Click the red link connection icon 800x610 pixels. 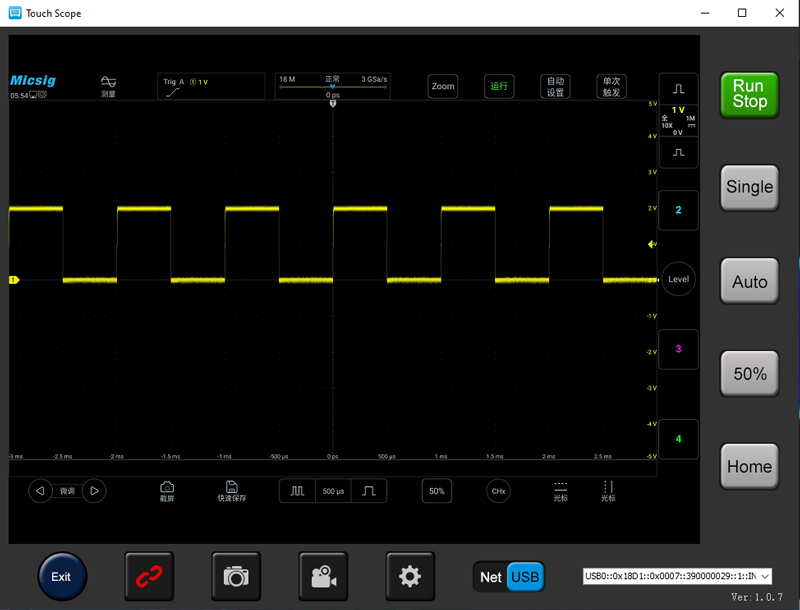click(149, 576)
